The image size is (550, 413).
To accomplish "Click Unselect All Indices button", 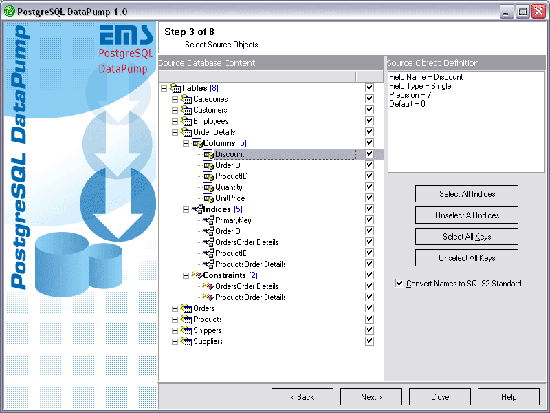I will pyautogui.click(x=467, y=215).
